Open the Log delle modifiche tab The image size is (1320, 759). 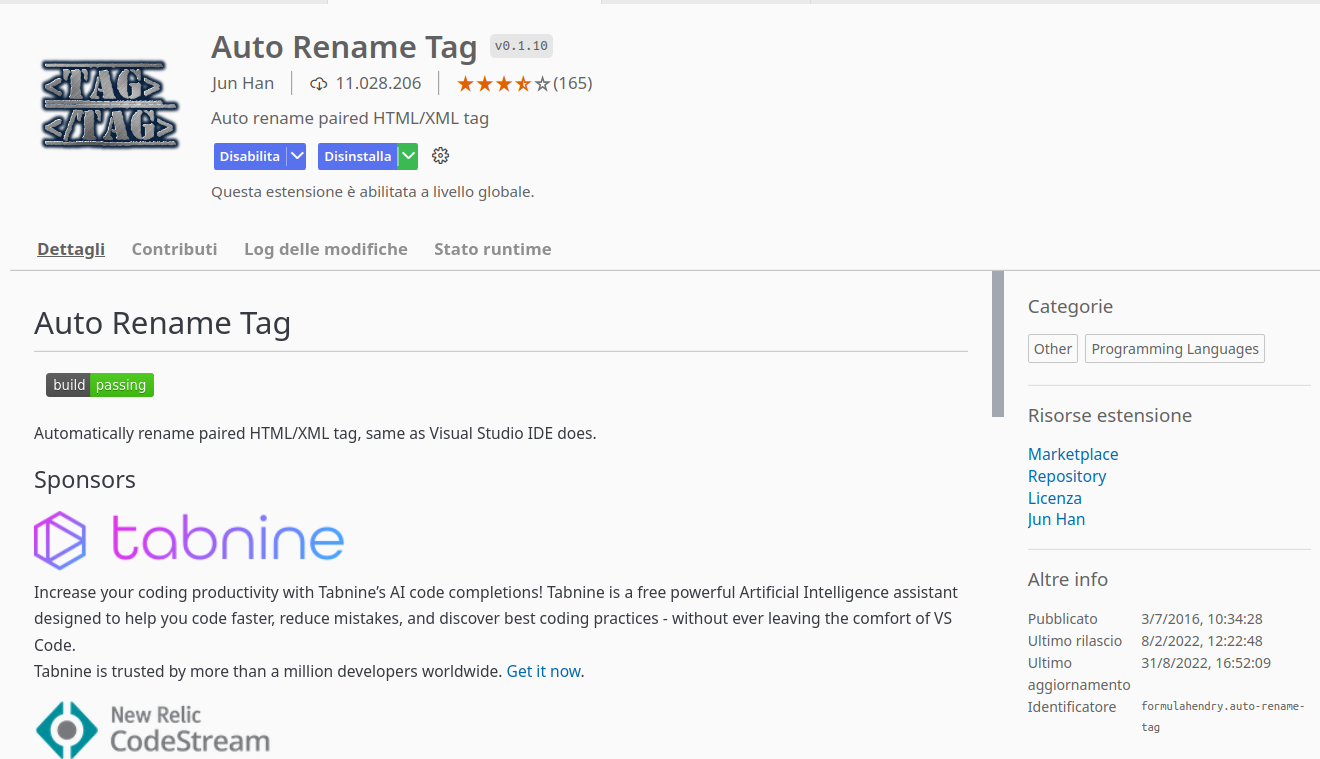click(x=325, y=249)
